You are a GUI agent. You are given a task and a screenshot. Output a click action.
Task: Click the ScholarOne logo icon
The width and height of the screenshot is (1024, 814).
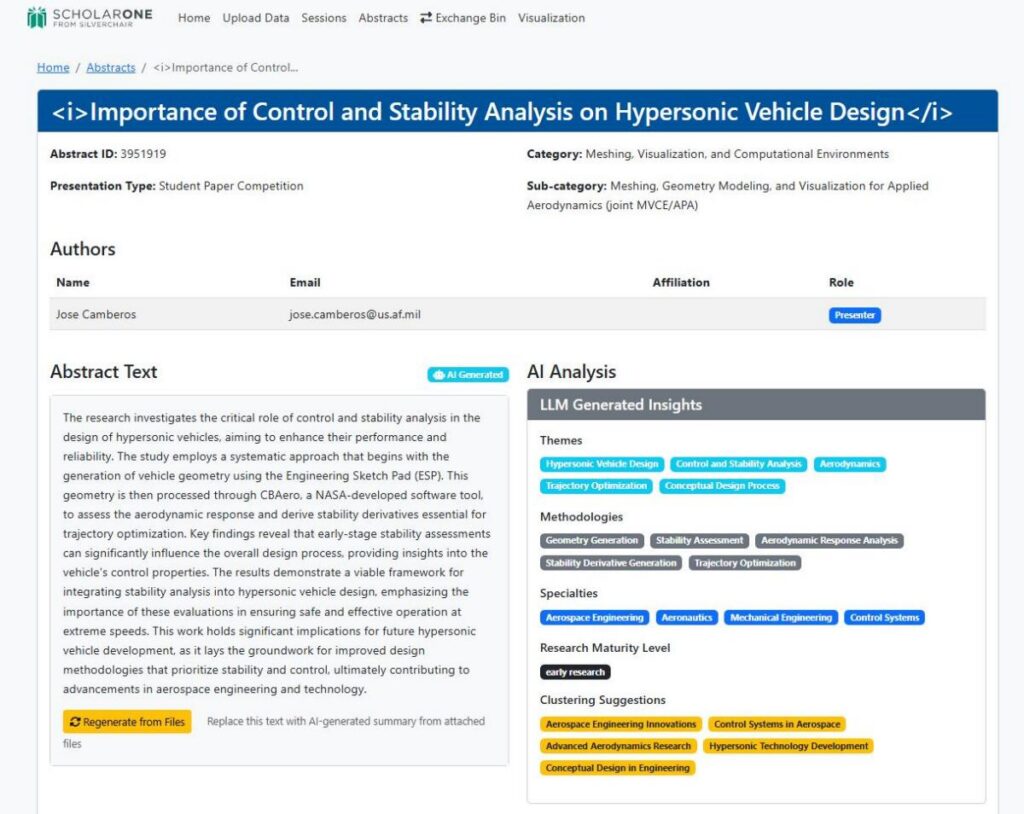[x=37, y=18]
